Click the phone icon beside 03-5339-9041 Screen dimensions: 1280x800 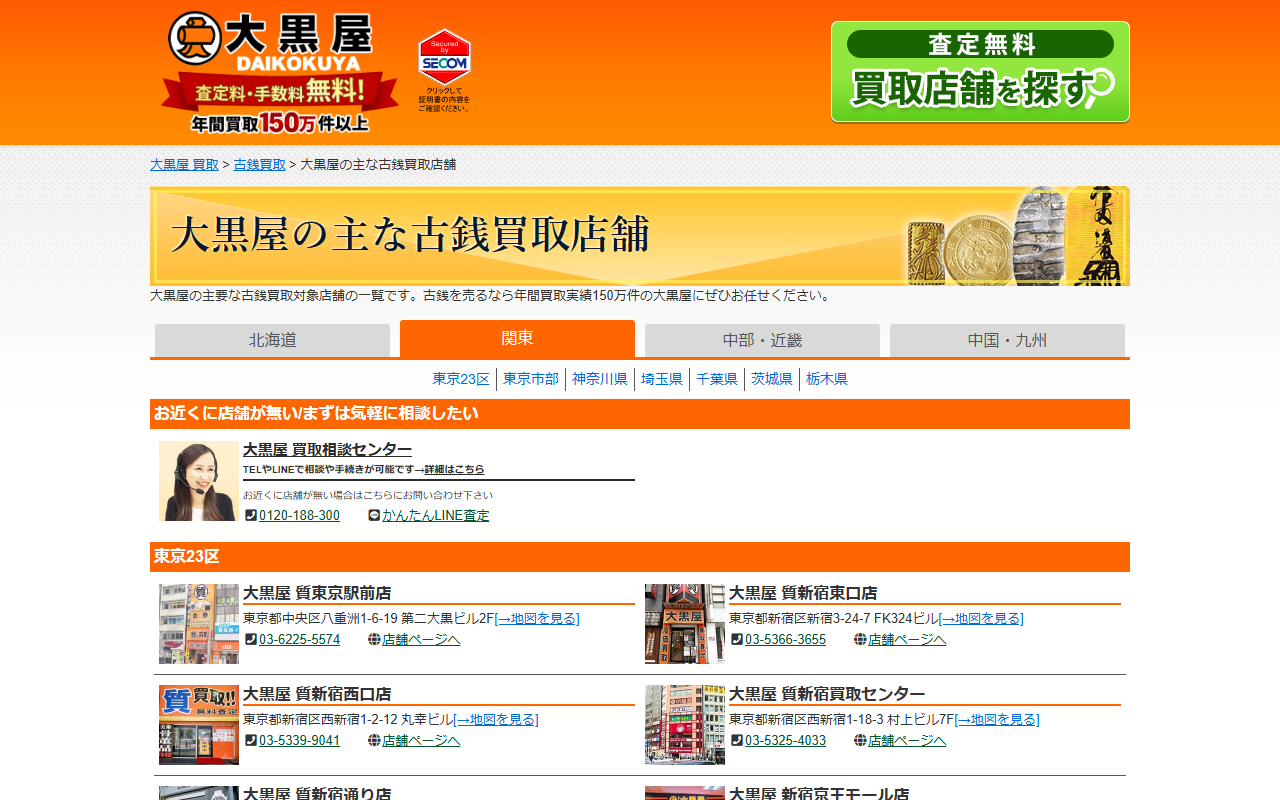[x=251, y=741]
